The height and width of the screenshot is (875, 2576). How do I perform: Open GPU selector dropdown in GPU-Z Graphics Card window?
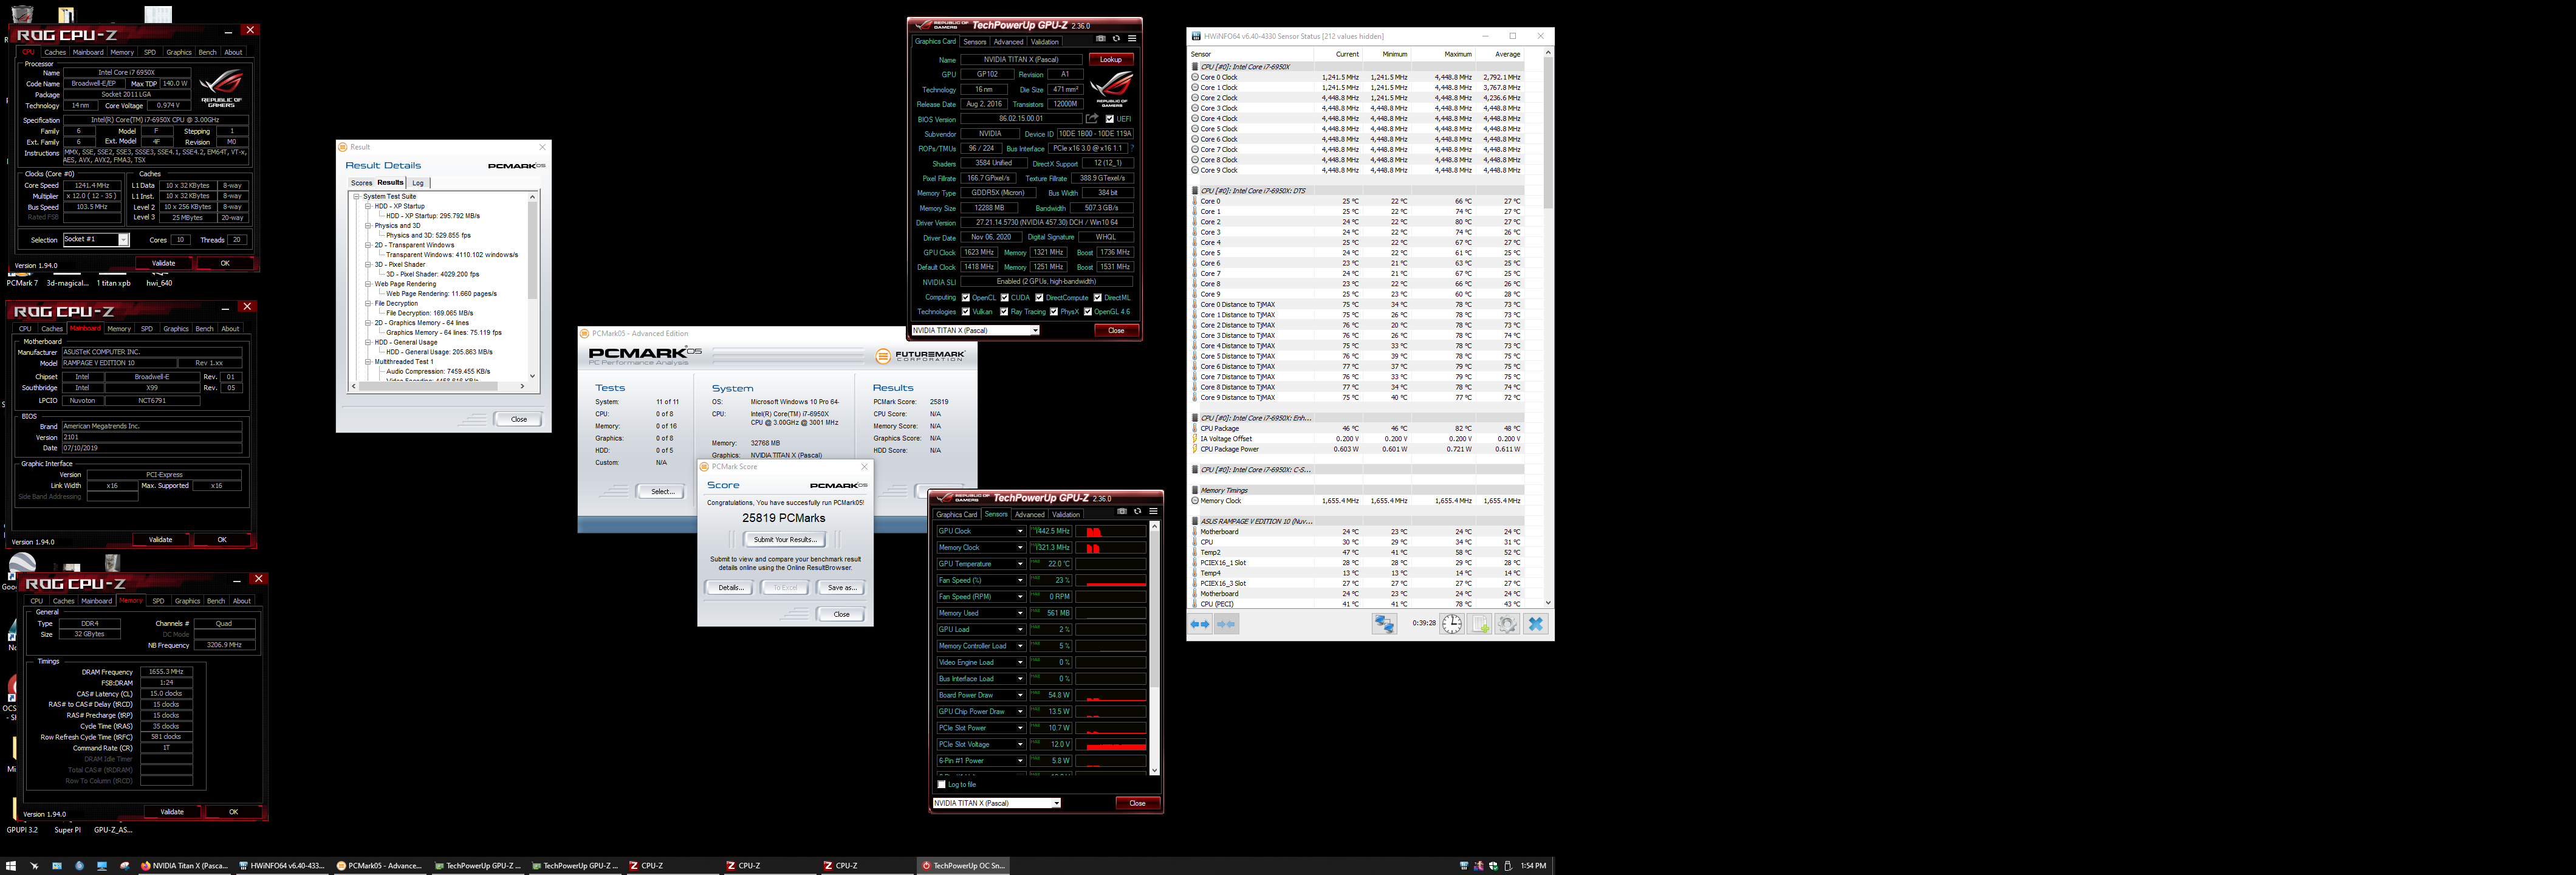[975, 330]
